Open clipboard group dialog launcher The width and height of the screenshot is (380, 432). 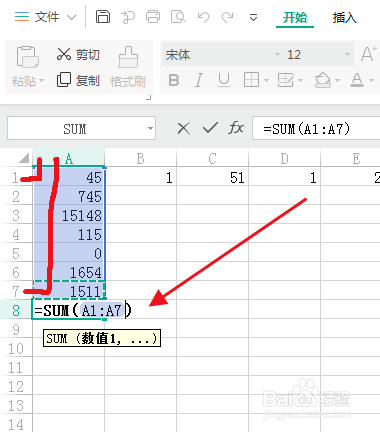(149, 97)
